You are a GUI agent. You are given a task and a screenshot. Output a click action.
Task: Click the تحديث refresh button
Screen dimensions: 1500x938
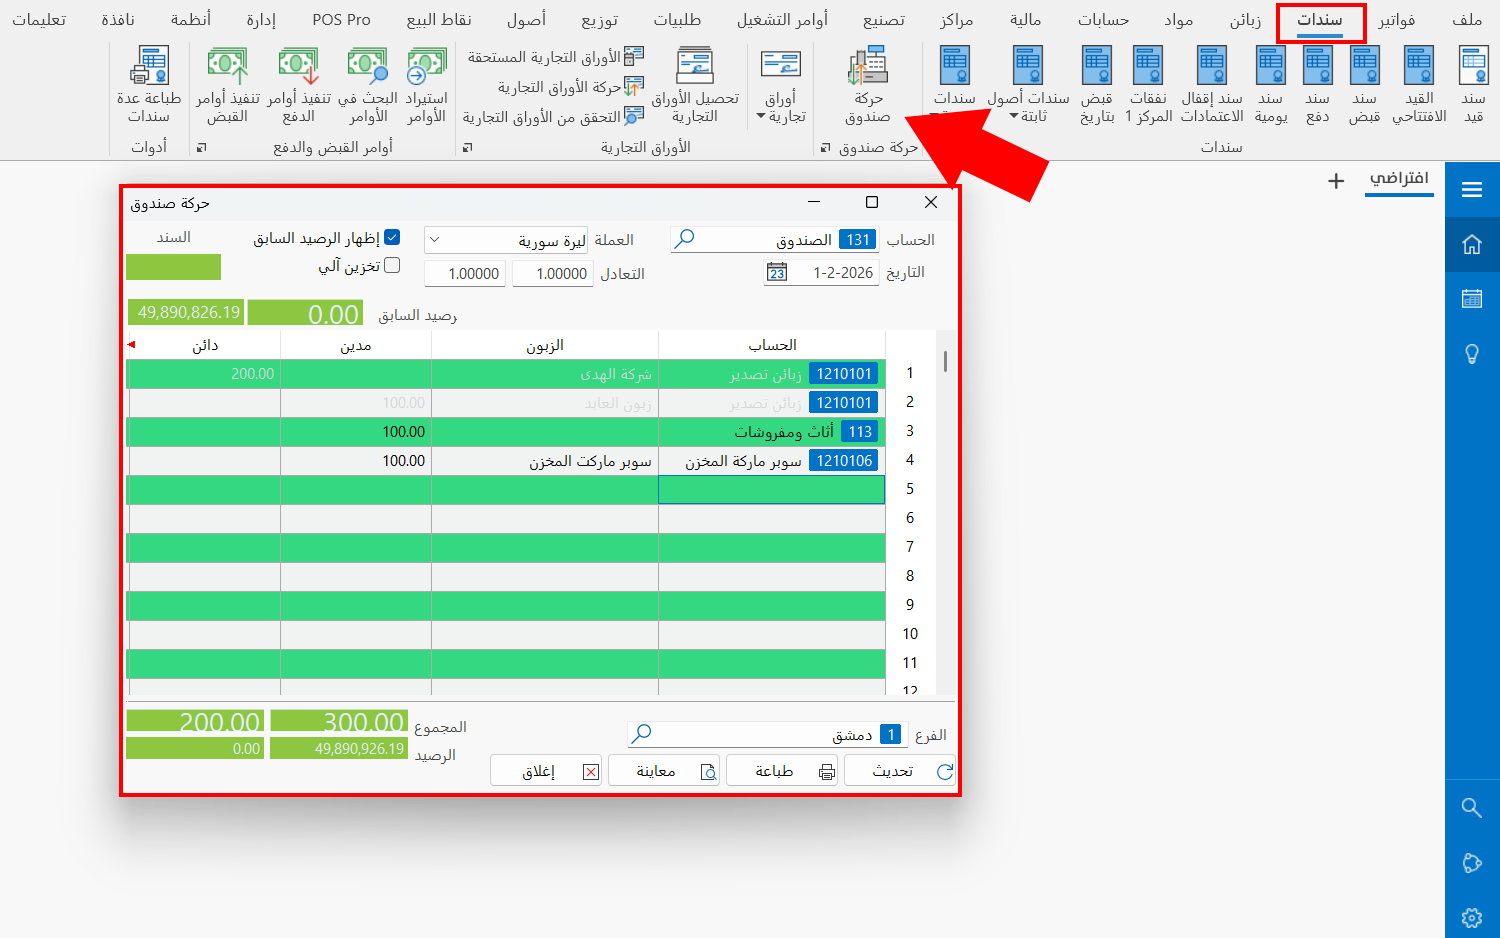pyautogui.click(x=900, y=771)
